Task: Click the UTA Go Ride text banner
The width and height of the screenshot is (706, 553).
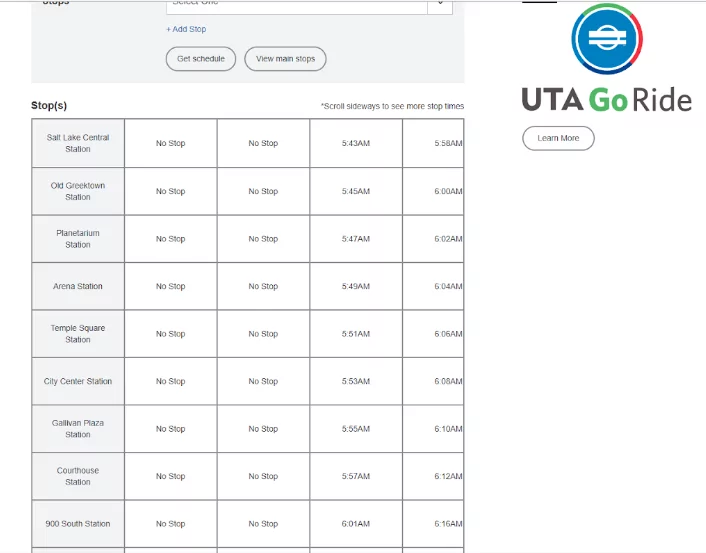Action: [606, 100]
